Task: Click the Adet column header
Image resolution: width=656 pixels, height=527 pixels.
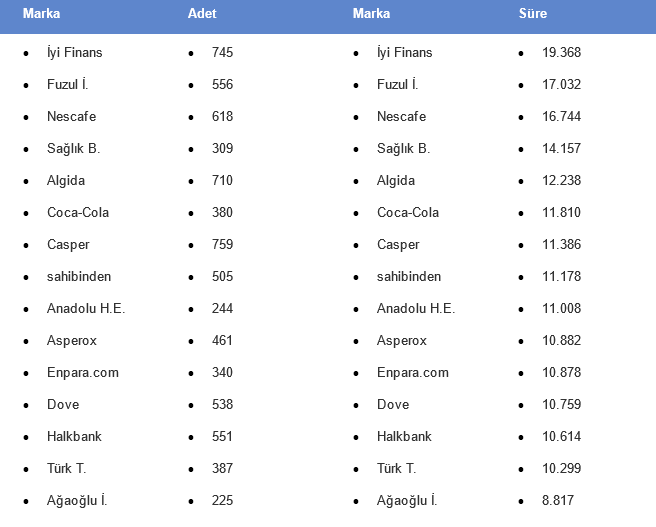Action: coord(202,14)
